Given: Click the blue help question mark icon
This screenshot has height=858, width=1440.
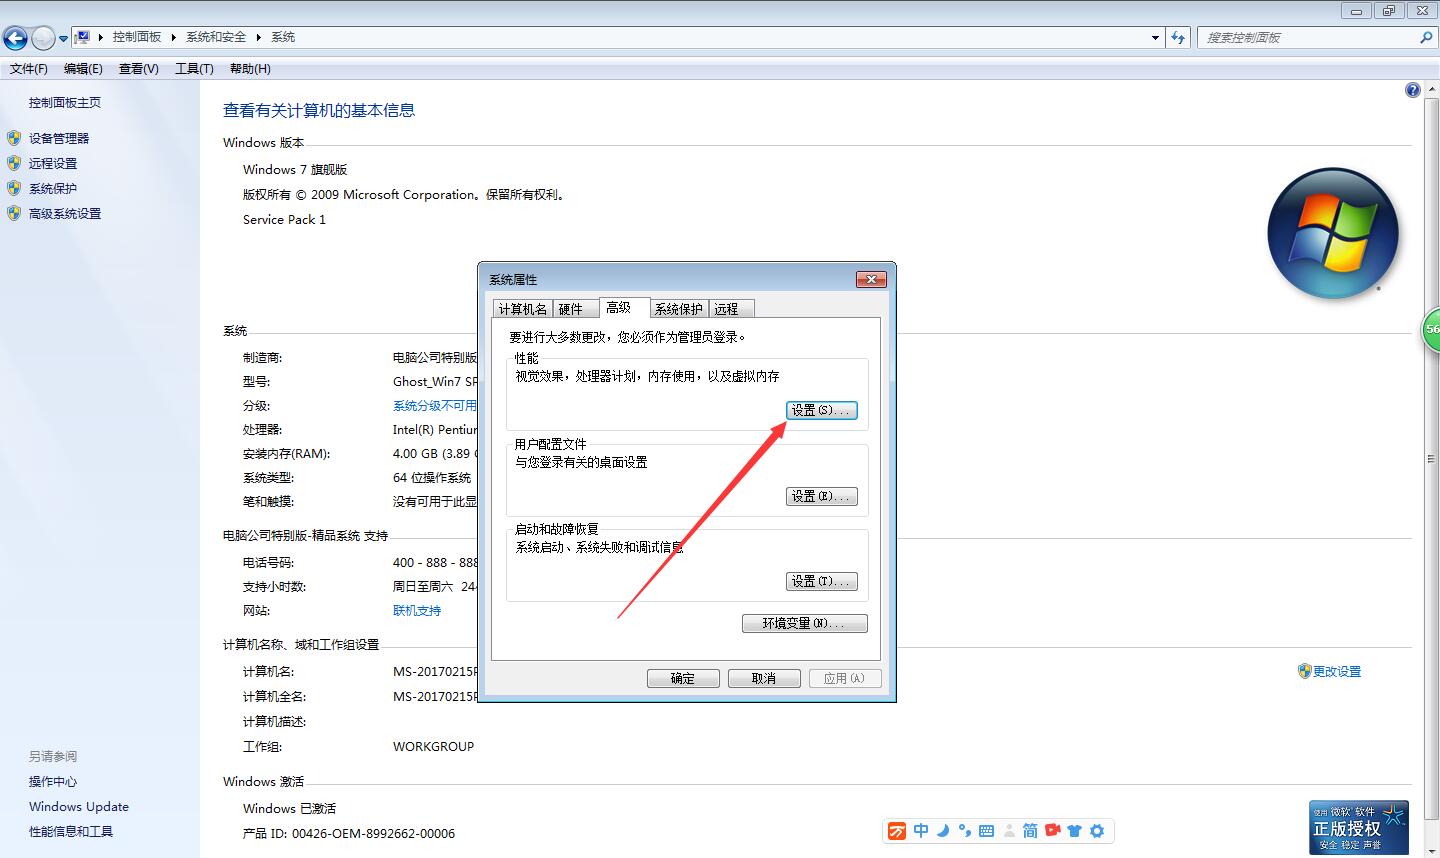Looking at the screenshot, I should coord(1412,90).
